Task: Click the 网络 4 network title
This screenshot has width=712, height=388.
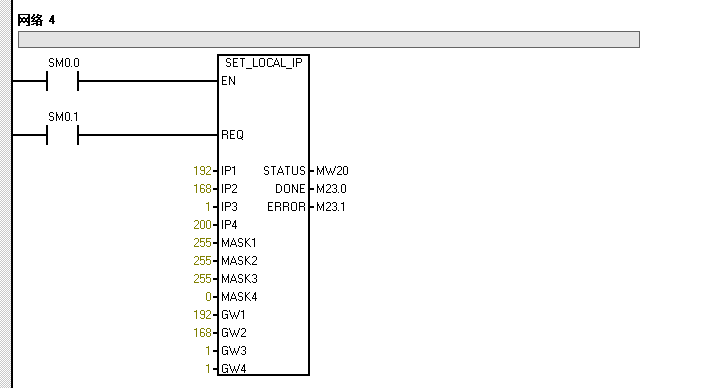Action: pyautogui.click(x=36, y=20)
